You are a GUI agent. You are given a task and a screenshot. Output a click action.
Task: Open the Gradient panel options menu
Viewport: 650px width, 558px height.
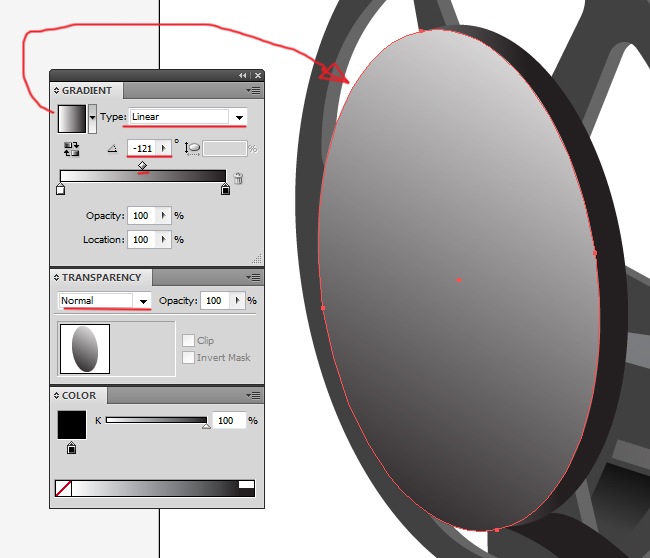(253, 90)
